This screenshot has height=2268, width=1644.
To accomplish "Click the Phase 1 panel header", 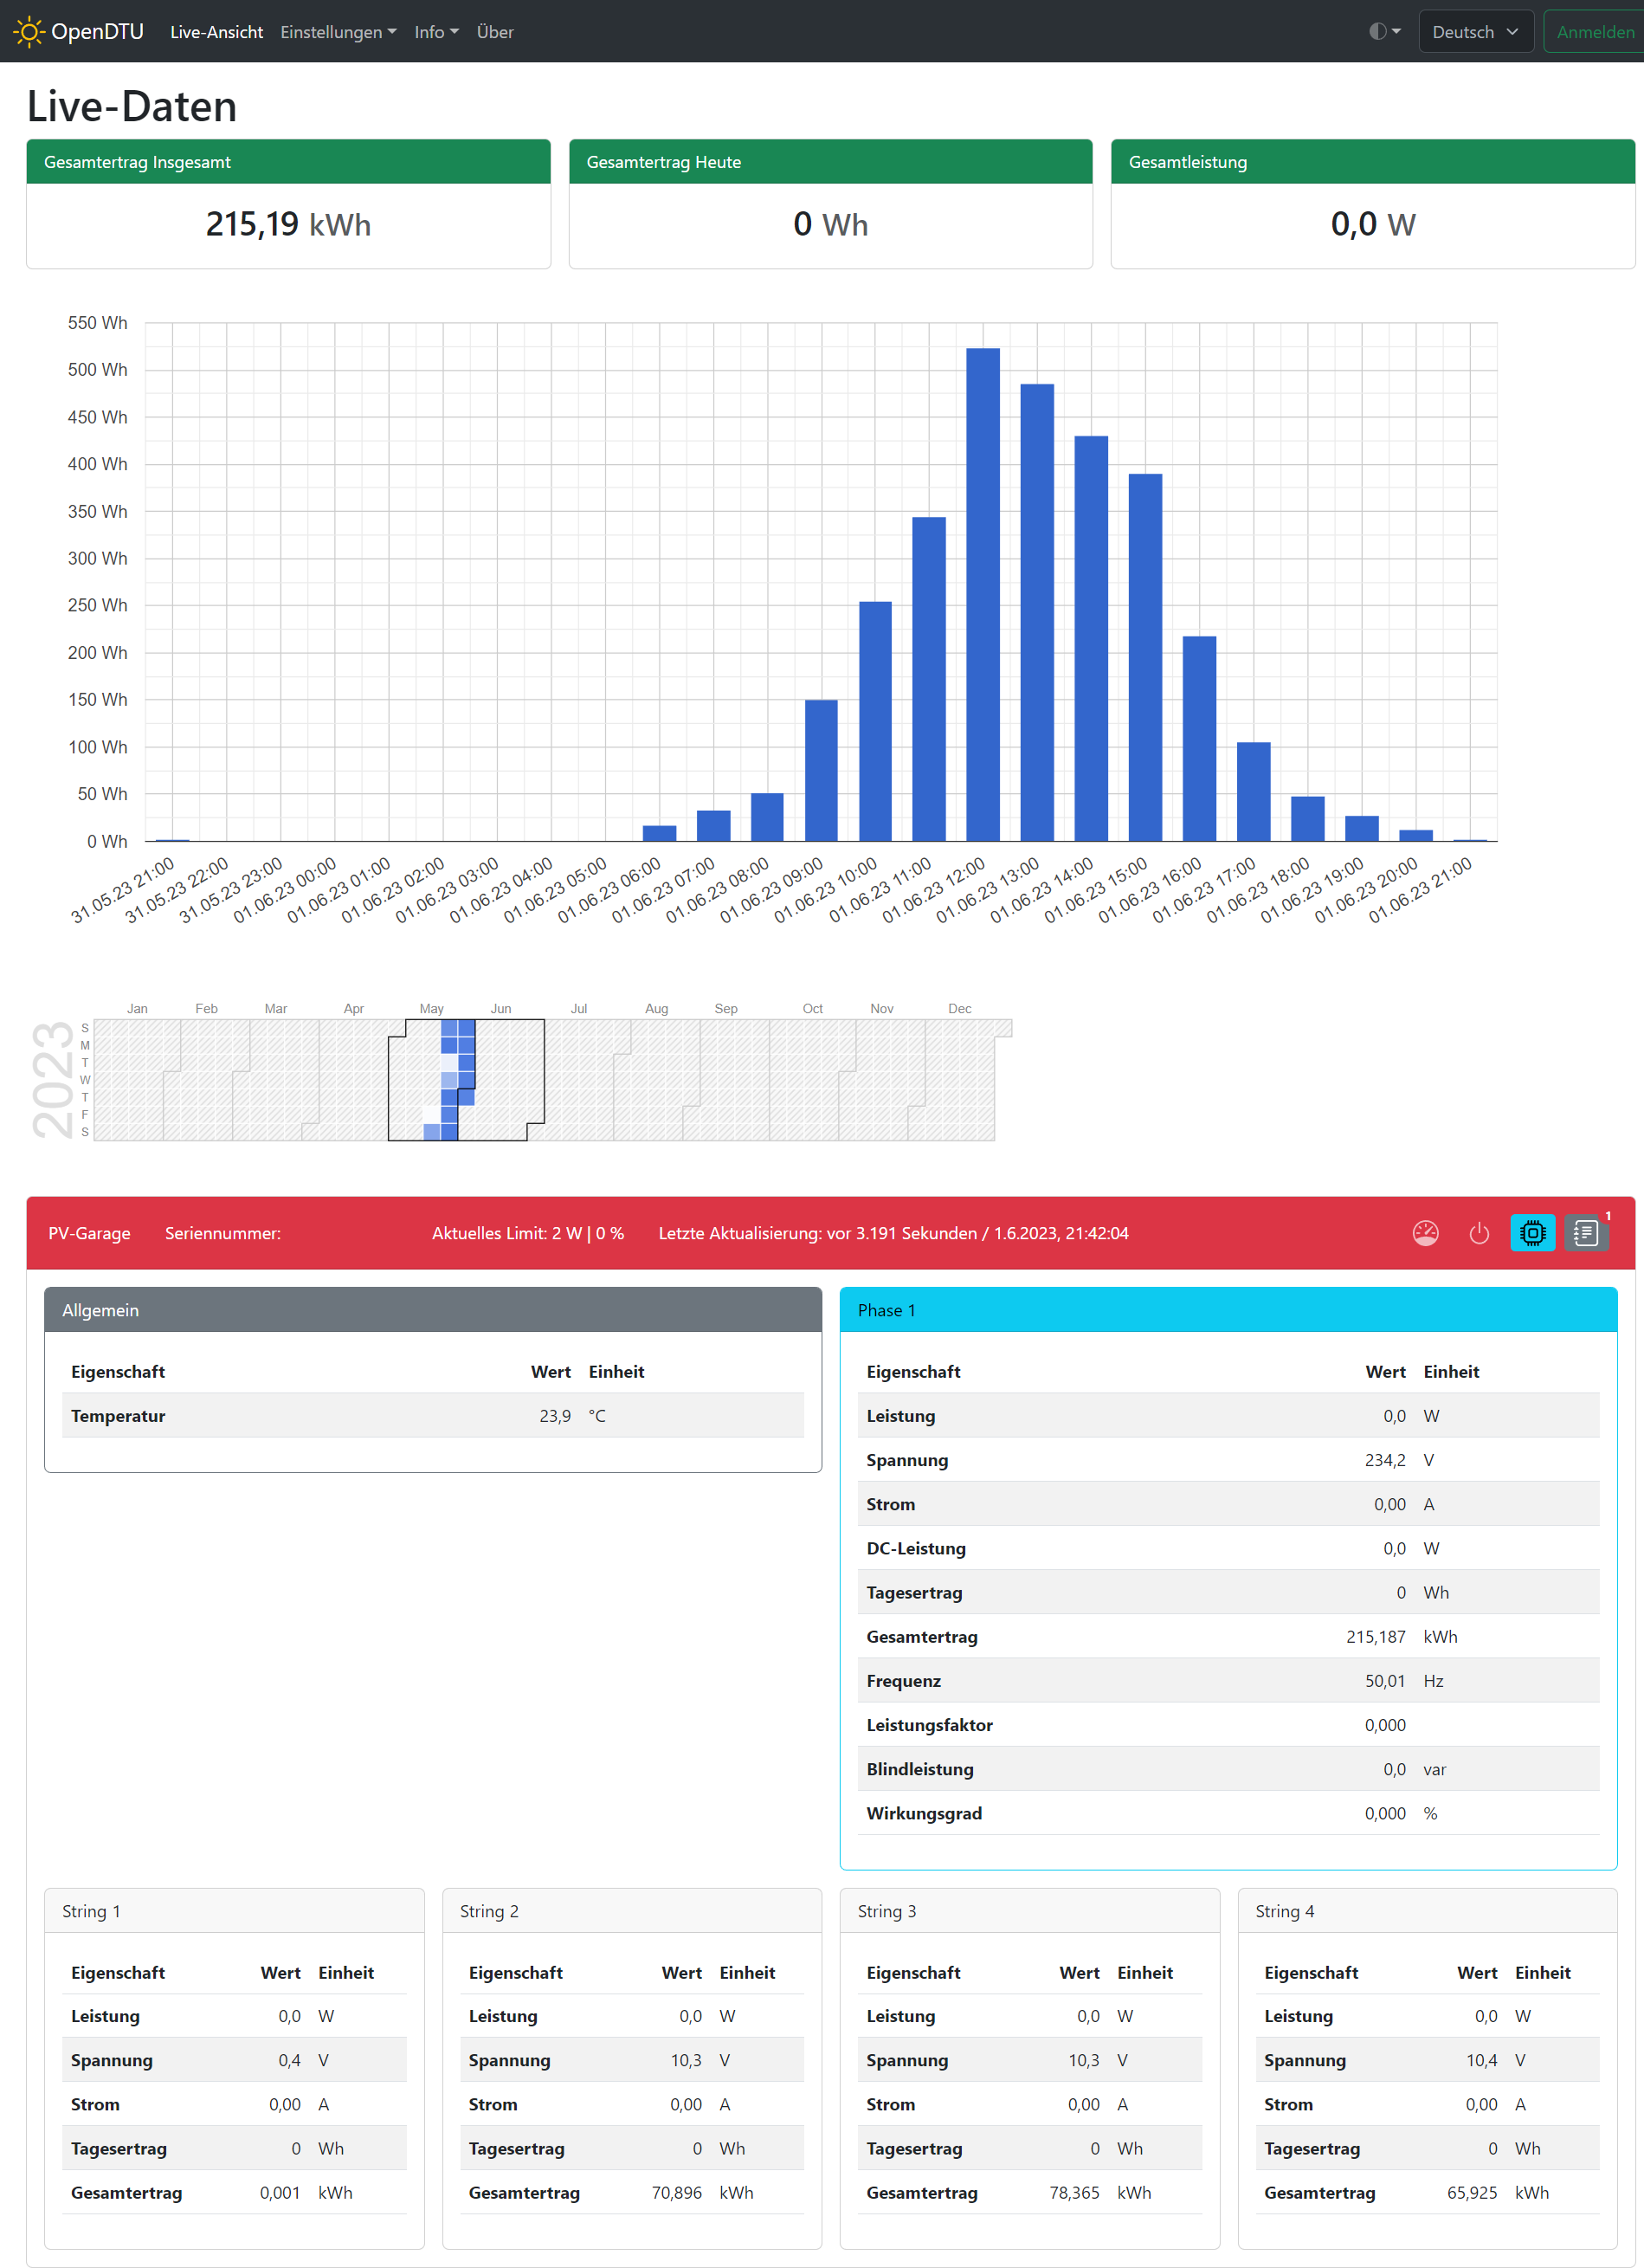I will point(1228,1310).
